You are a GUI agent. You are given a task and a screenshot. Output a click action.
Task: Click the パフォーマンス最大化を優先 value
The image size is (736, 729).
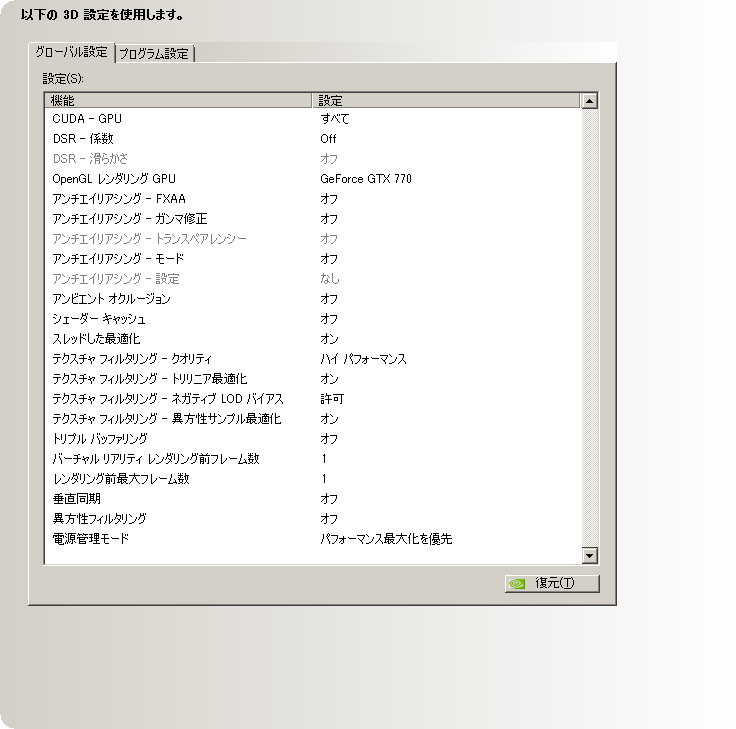click(386, 539)
